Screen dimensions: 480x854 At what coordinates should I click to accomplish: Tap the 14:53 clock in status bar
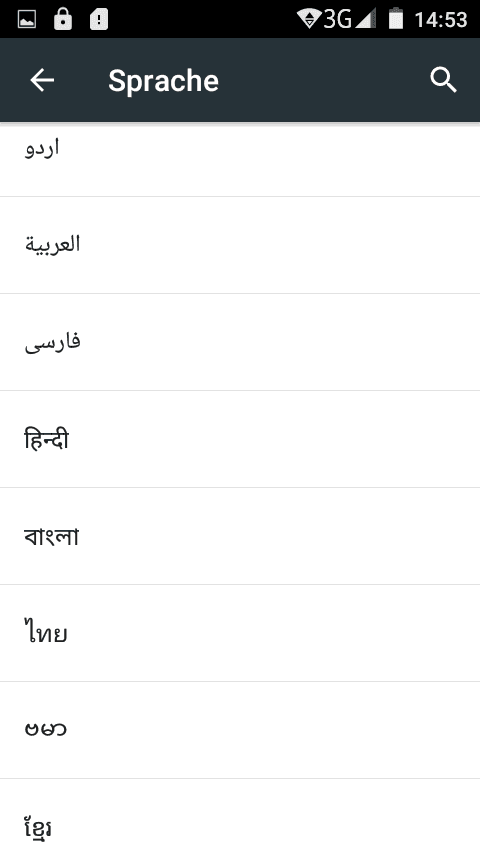(441, 20)
